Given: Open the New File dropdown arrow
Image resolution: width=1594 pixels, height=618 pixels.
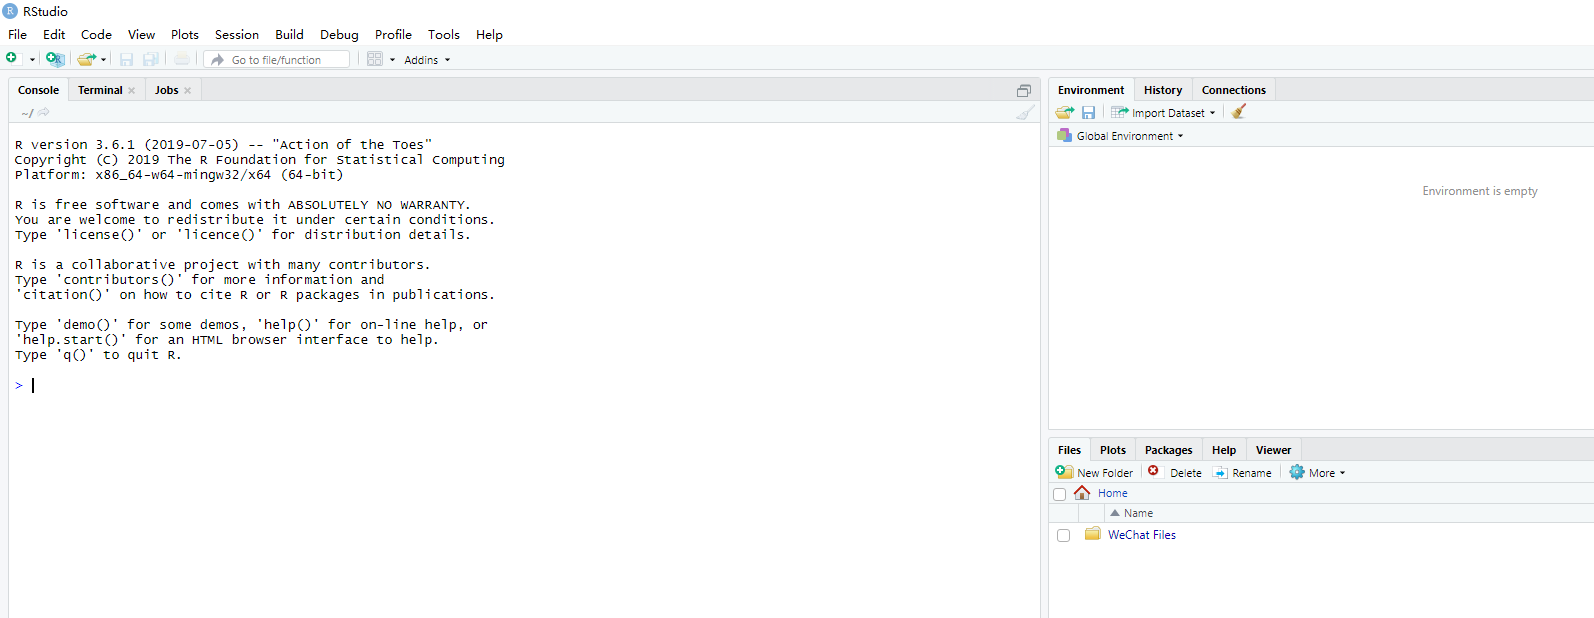Looking at the screenshot, I should tap(32, 60).
